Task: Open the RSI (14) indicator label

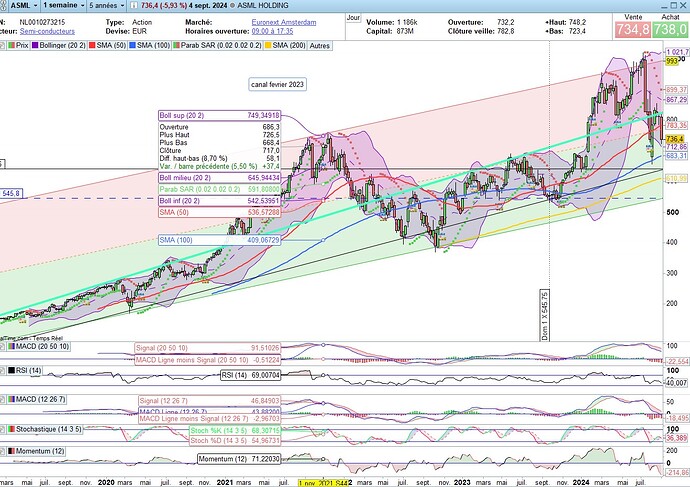Action: 28,370
